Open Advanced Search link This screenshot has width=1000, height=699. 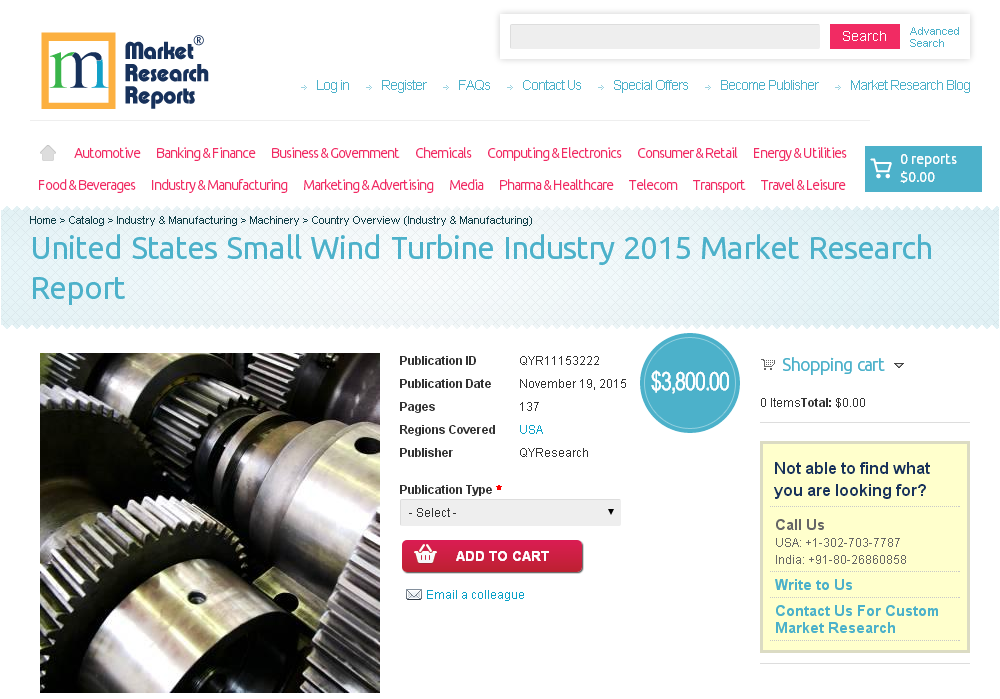(934, 37)
